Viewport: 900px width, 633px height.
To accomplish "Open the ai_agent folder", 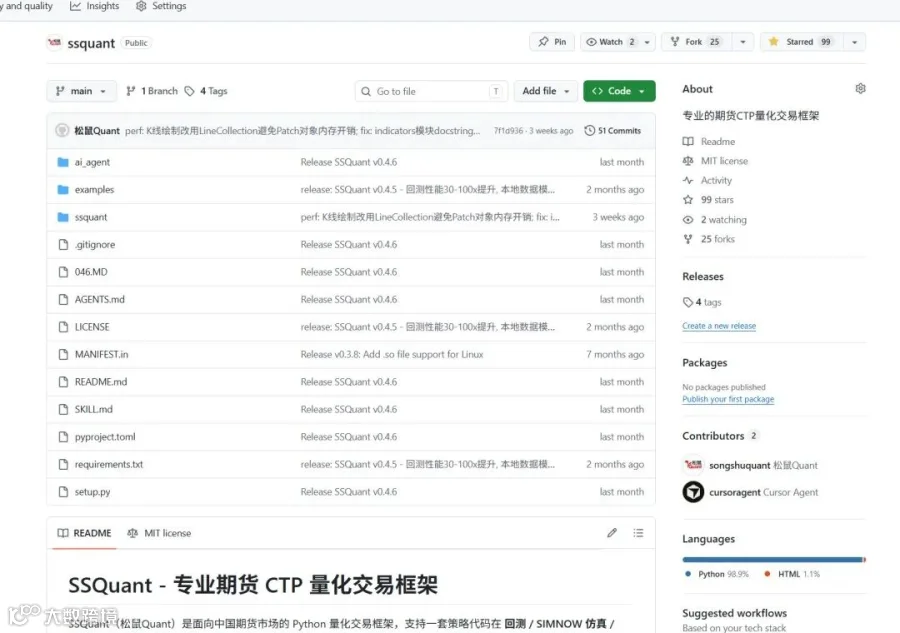I will [92, 162].
